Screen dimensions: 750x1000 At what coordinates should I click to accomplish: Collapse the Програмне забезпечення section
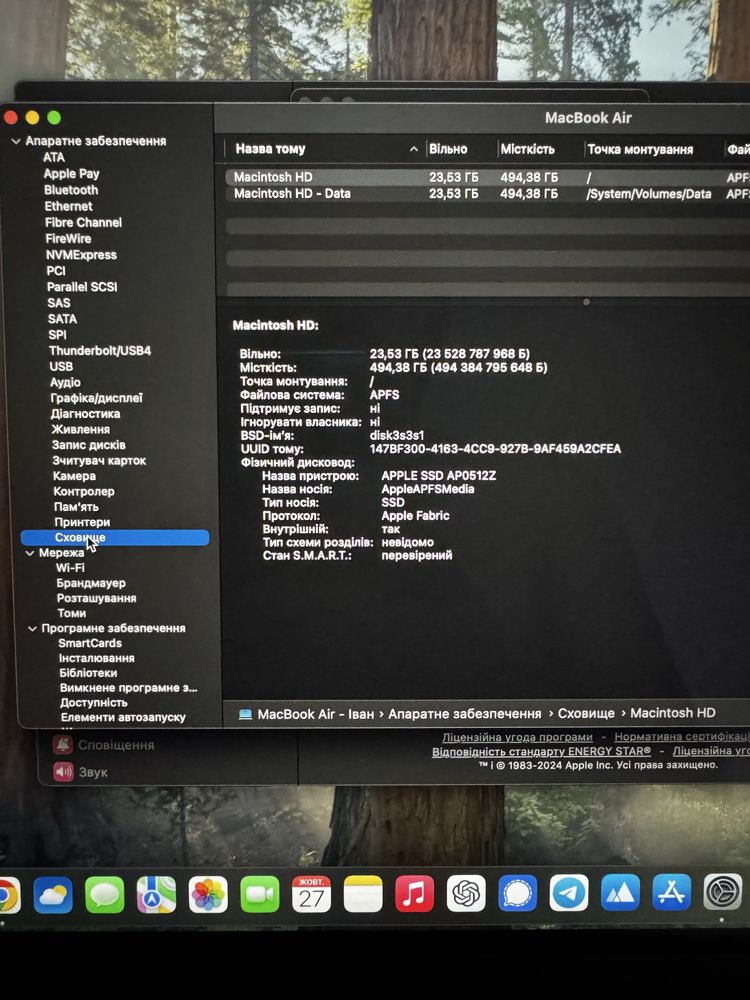(x=32, y=629)
